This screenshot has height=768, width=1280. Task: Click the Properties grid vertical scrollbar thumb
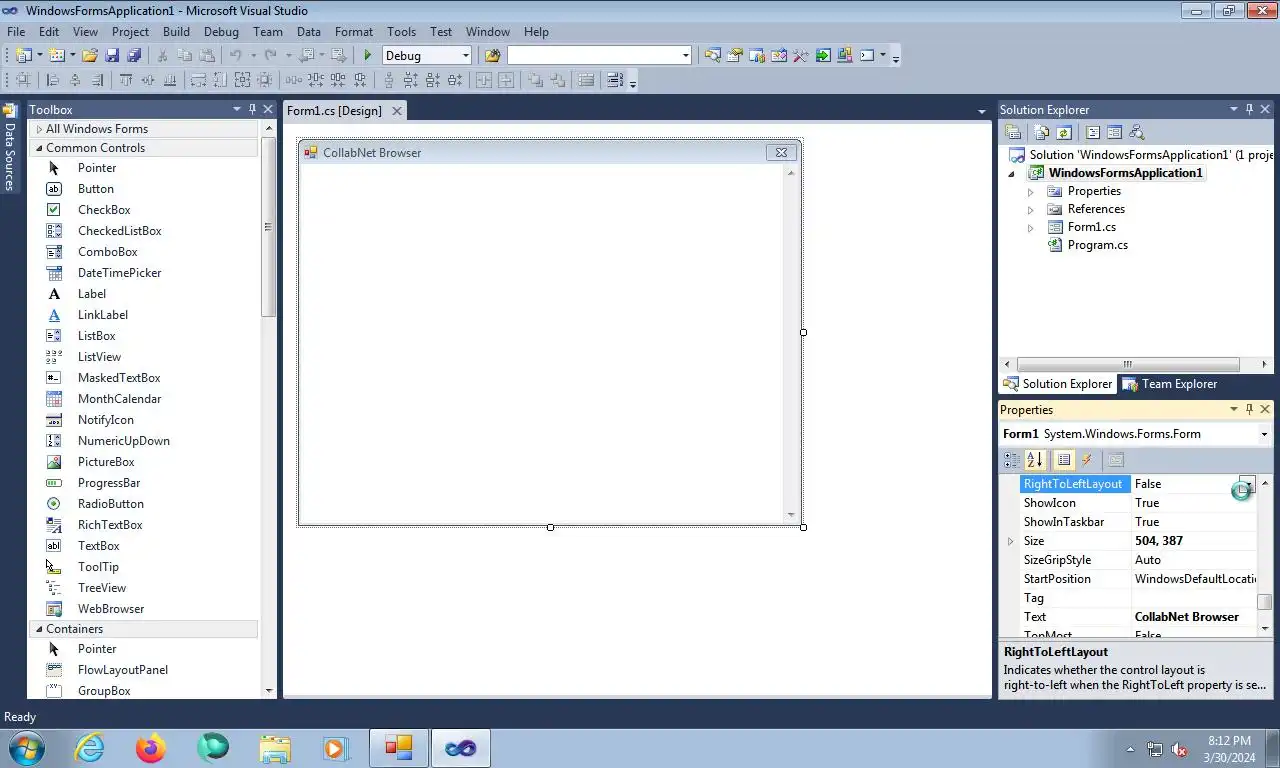pyautogui.click(x=1264, y=602)
